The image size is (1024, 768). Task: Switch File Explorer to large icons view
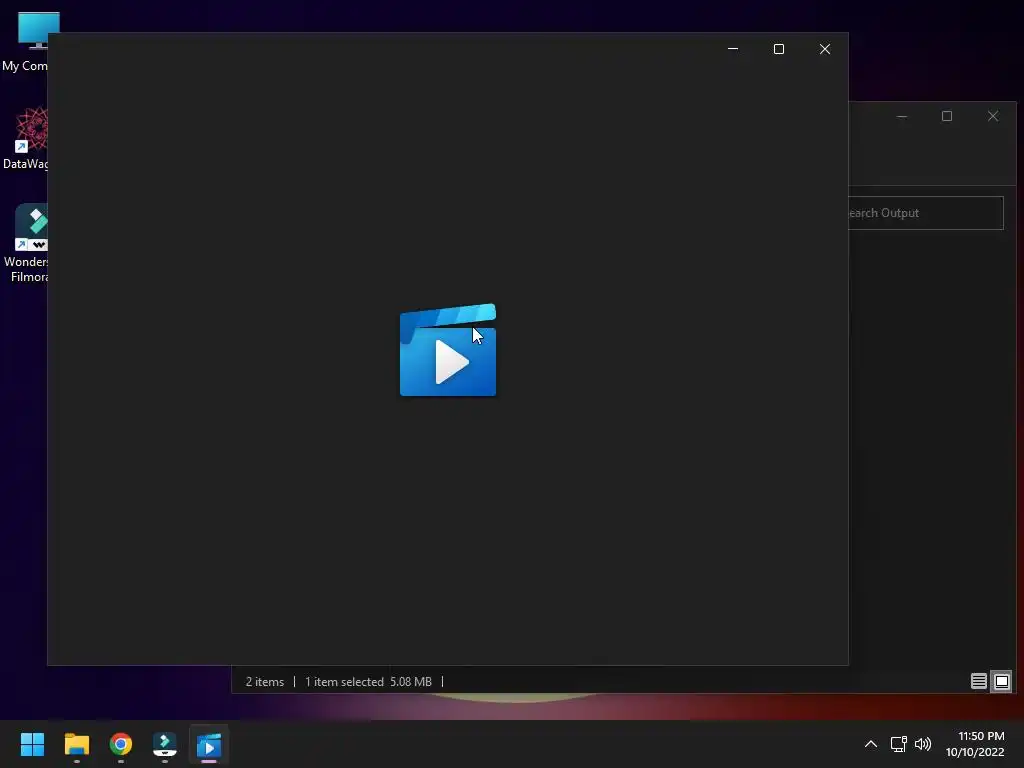click(1002, 681)
